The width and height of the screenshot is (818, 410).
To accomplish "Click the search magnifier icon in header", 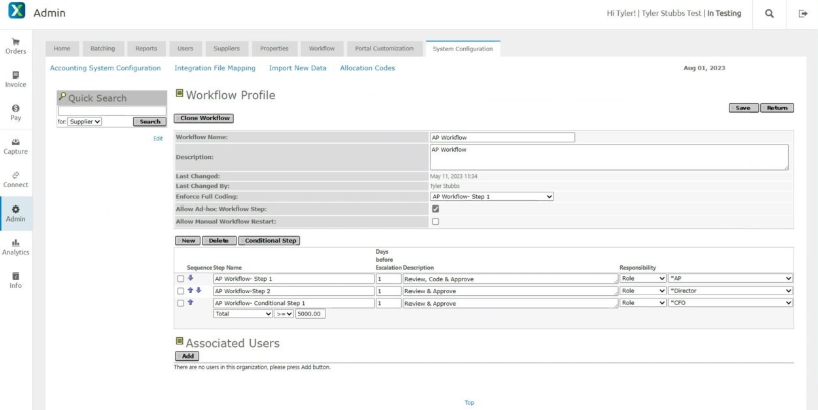I will (768, 13).
